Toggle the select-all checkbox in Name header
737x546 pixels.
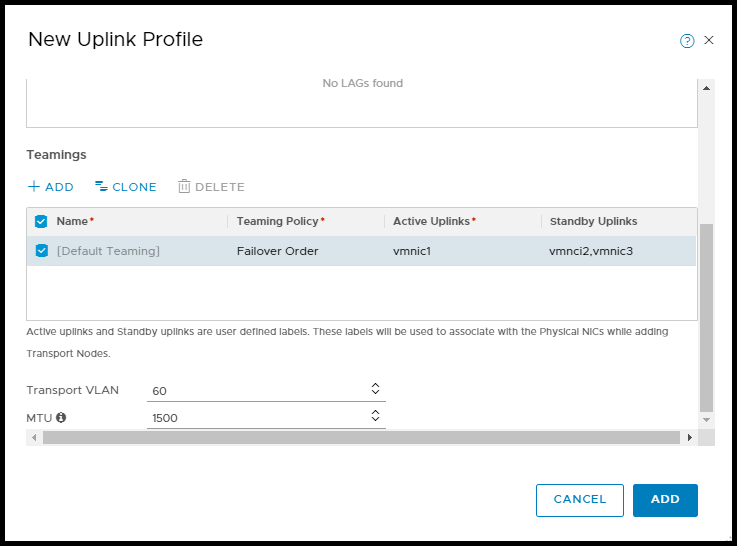pos(41,221)
